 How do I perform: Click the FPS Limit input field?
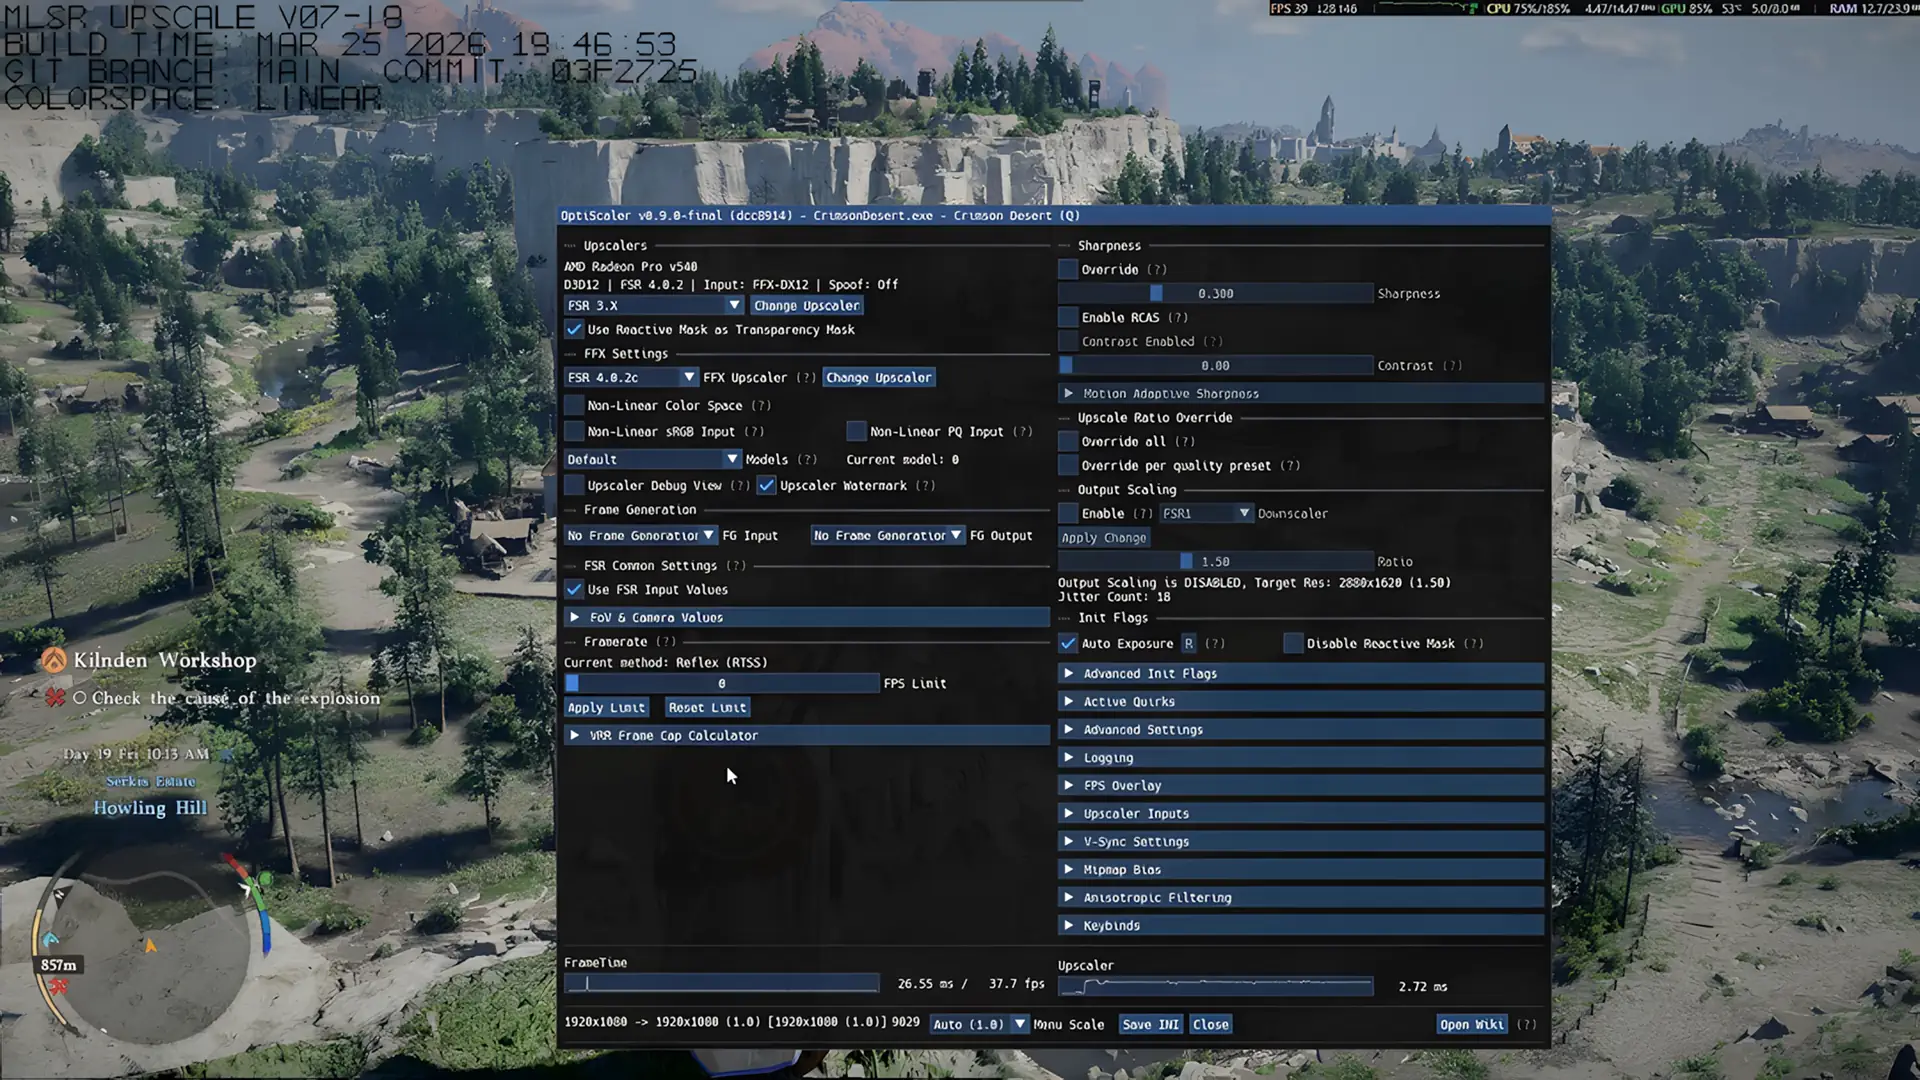click(x=721, y=684)
